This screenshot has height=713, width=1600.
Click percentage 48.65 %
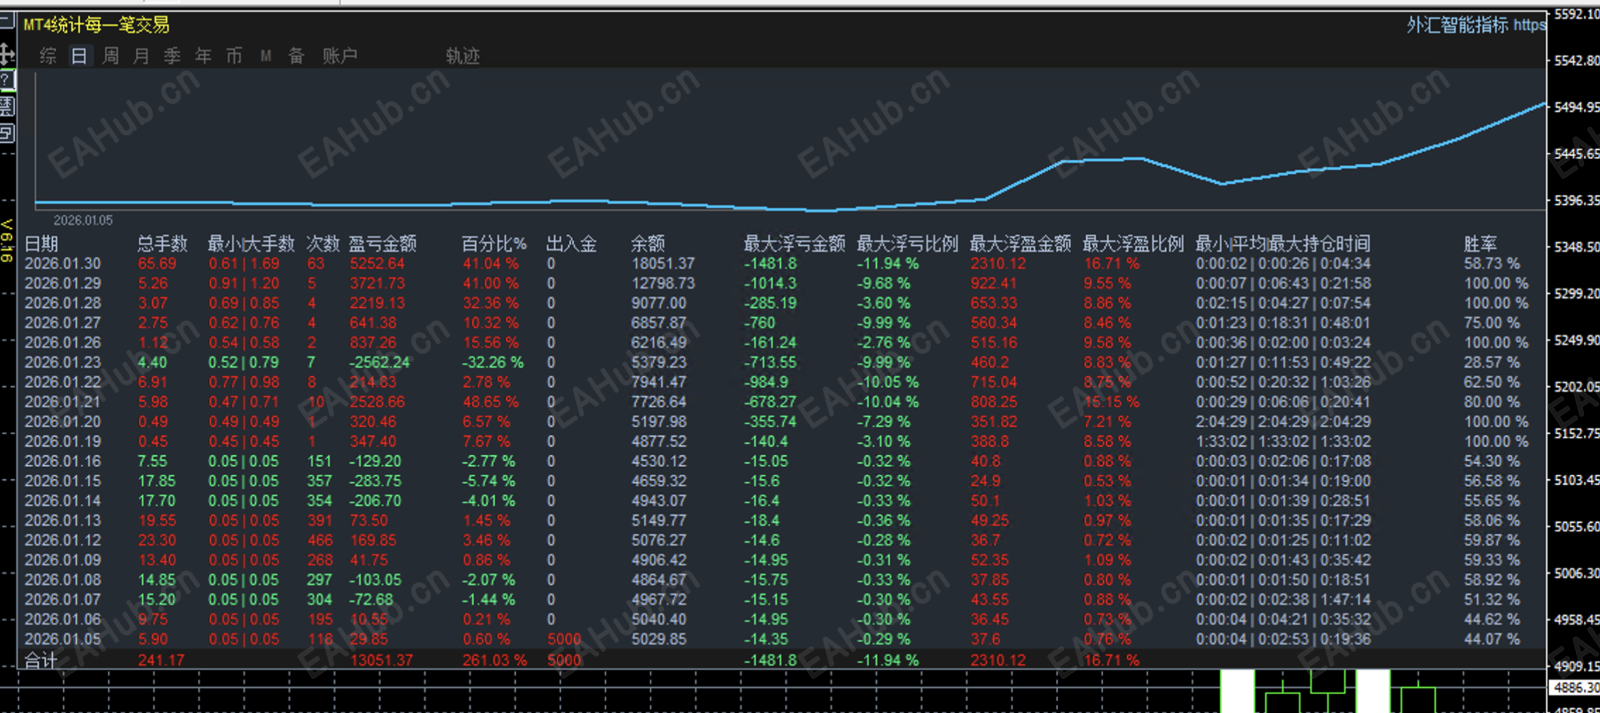click(490, 402)
